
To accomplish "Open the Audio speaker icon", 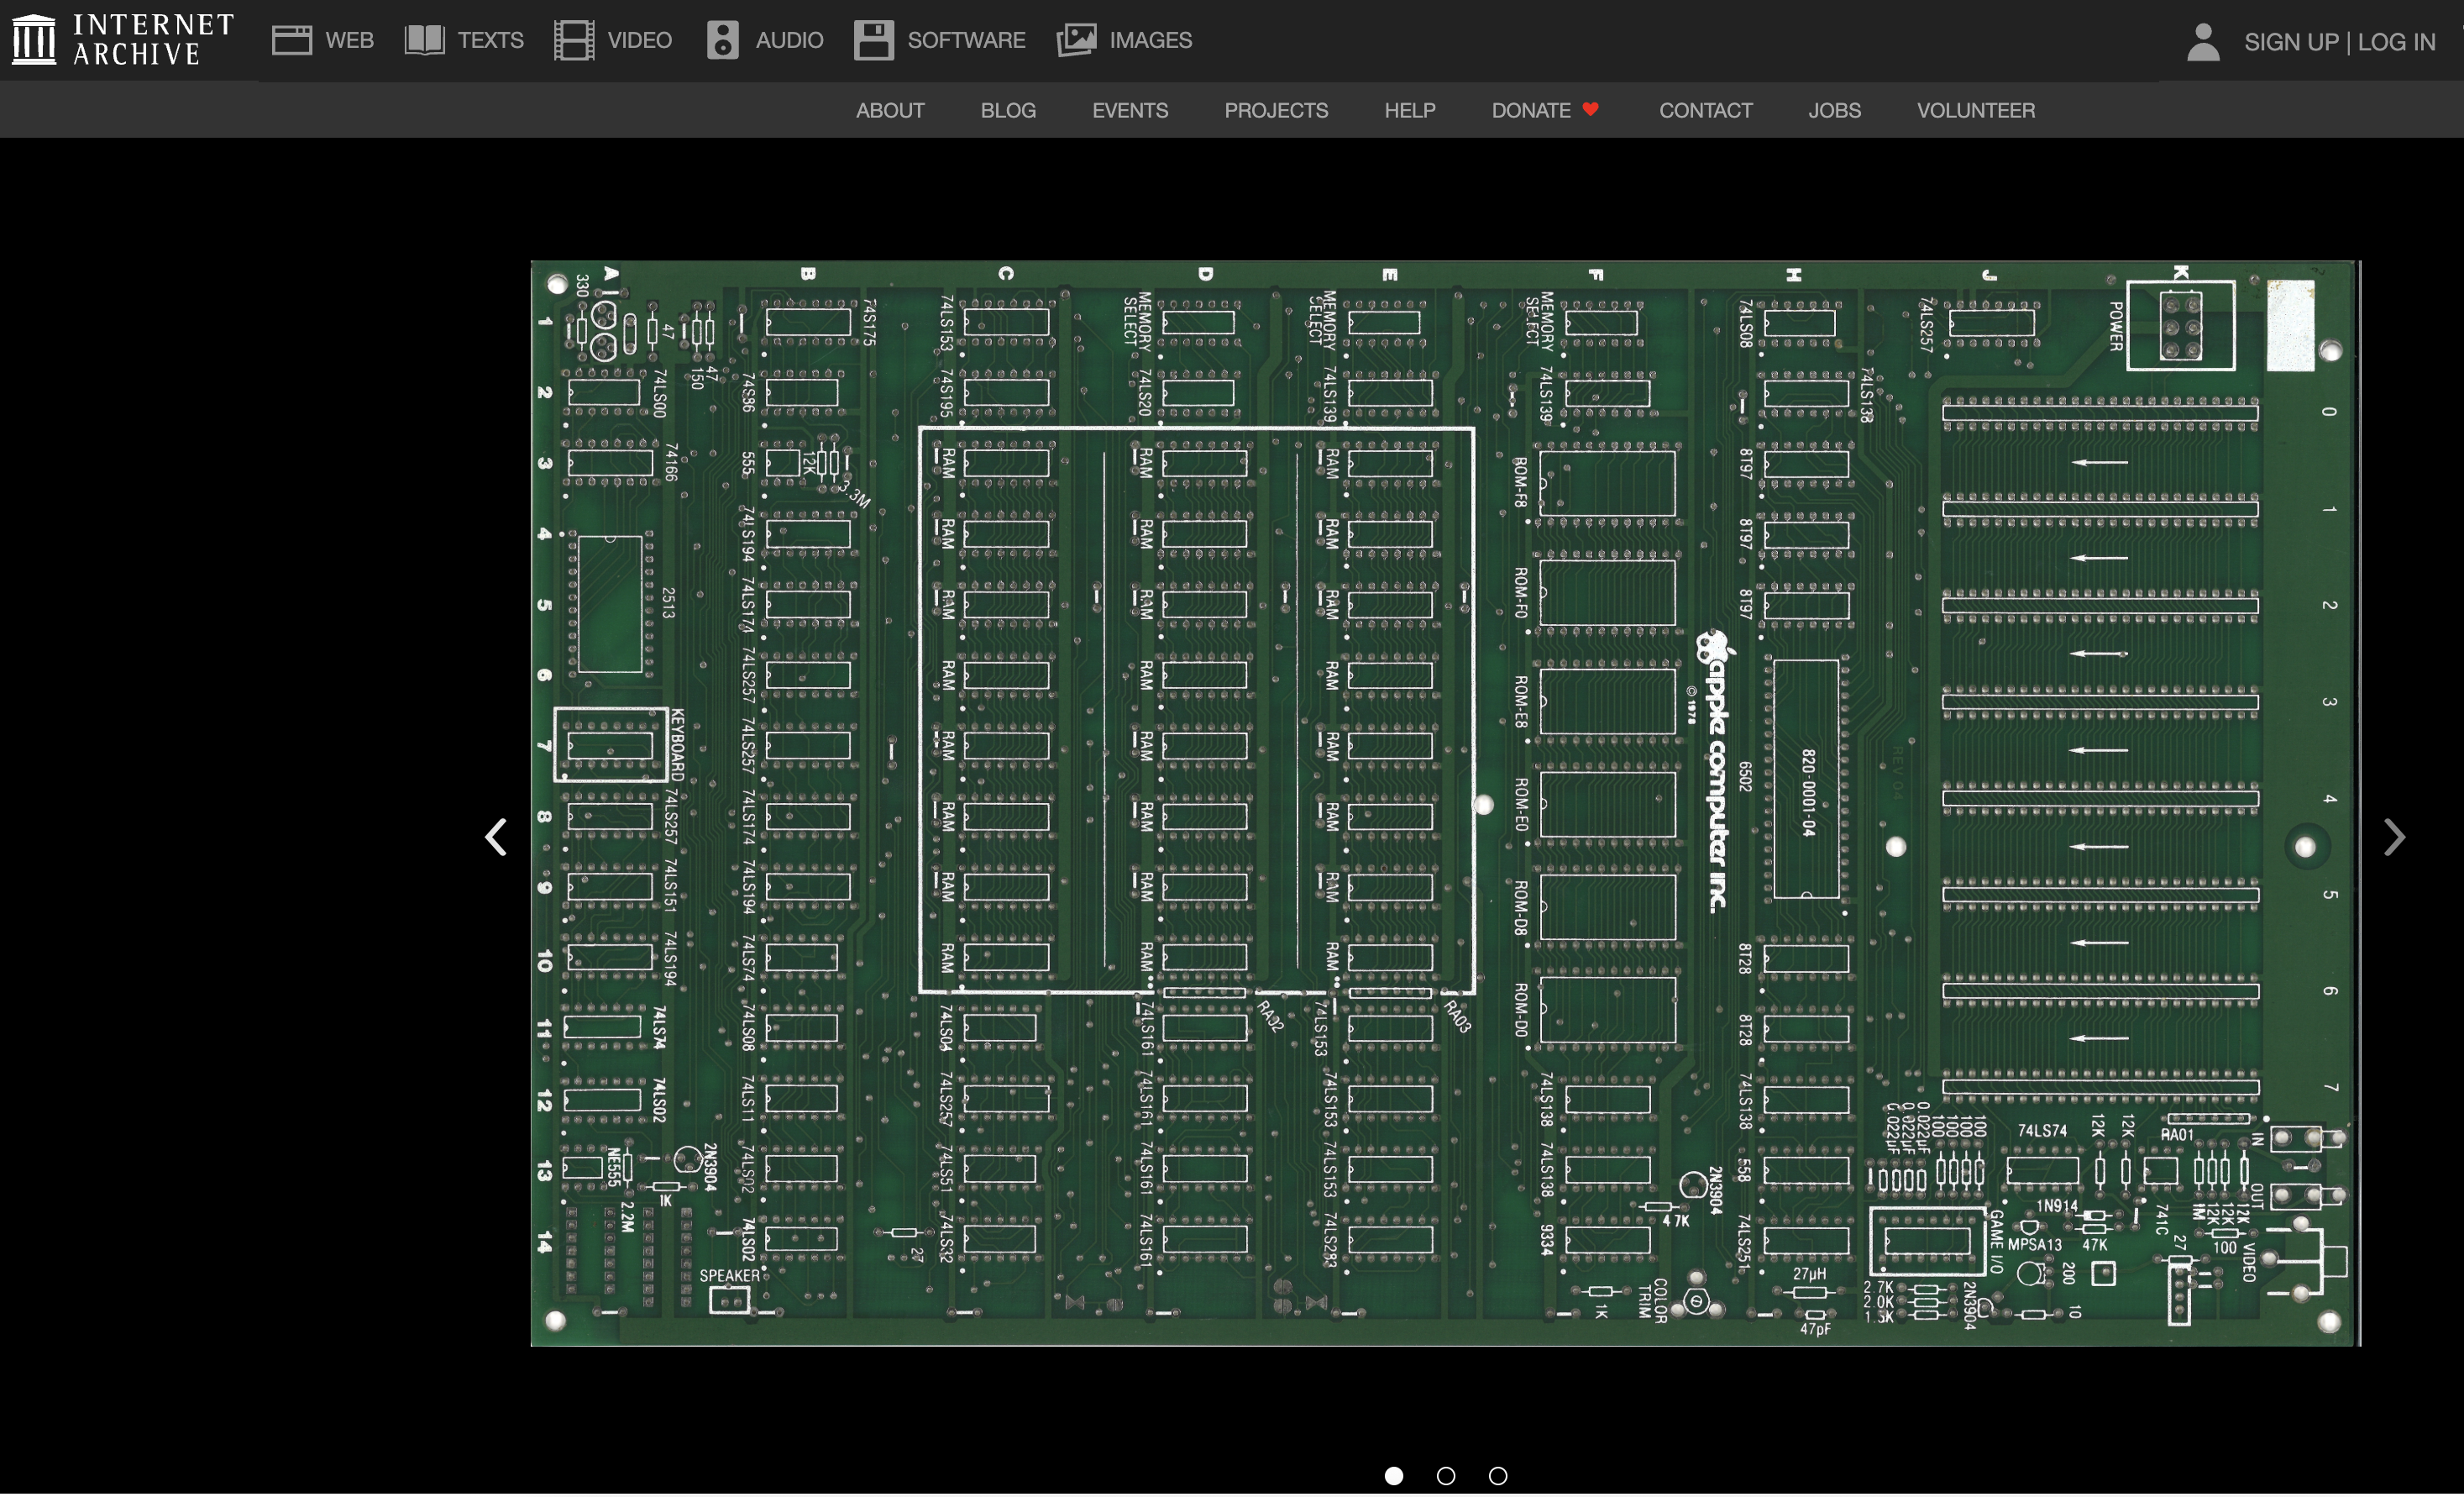I will [722, 40].
